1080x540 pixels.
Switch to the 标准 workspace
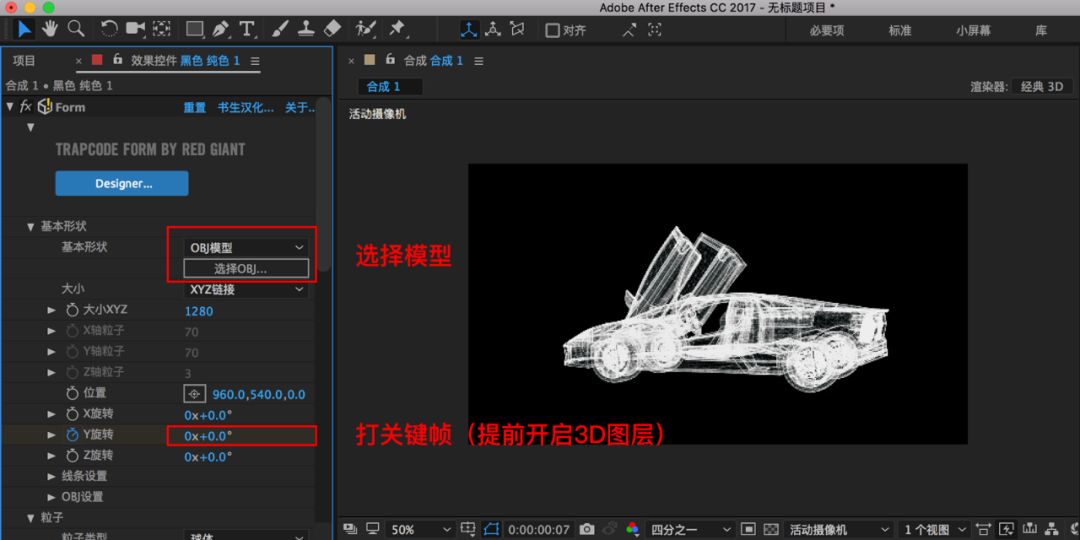[x=900, y=30]
